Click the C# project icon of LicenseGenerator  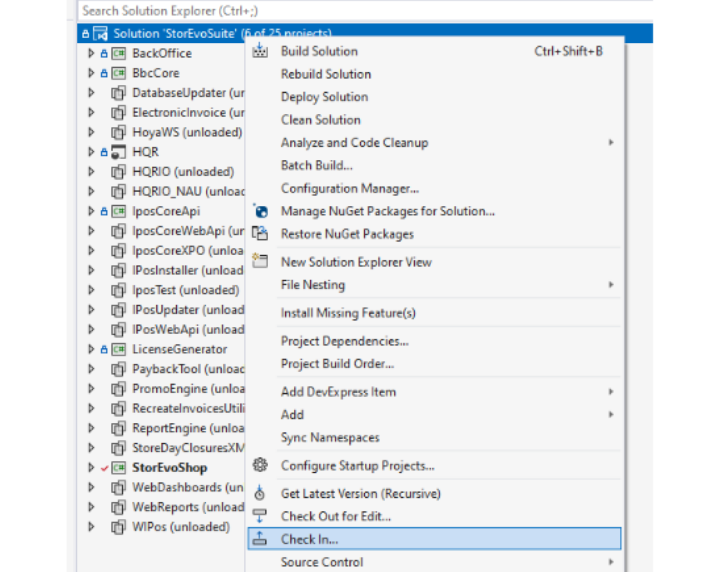[119, 349]
